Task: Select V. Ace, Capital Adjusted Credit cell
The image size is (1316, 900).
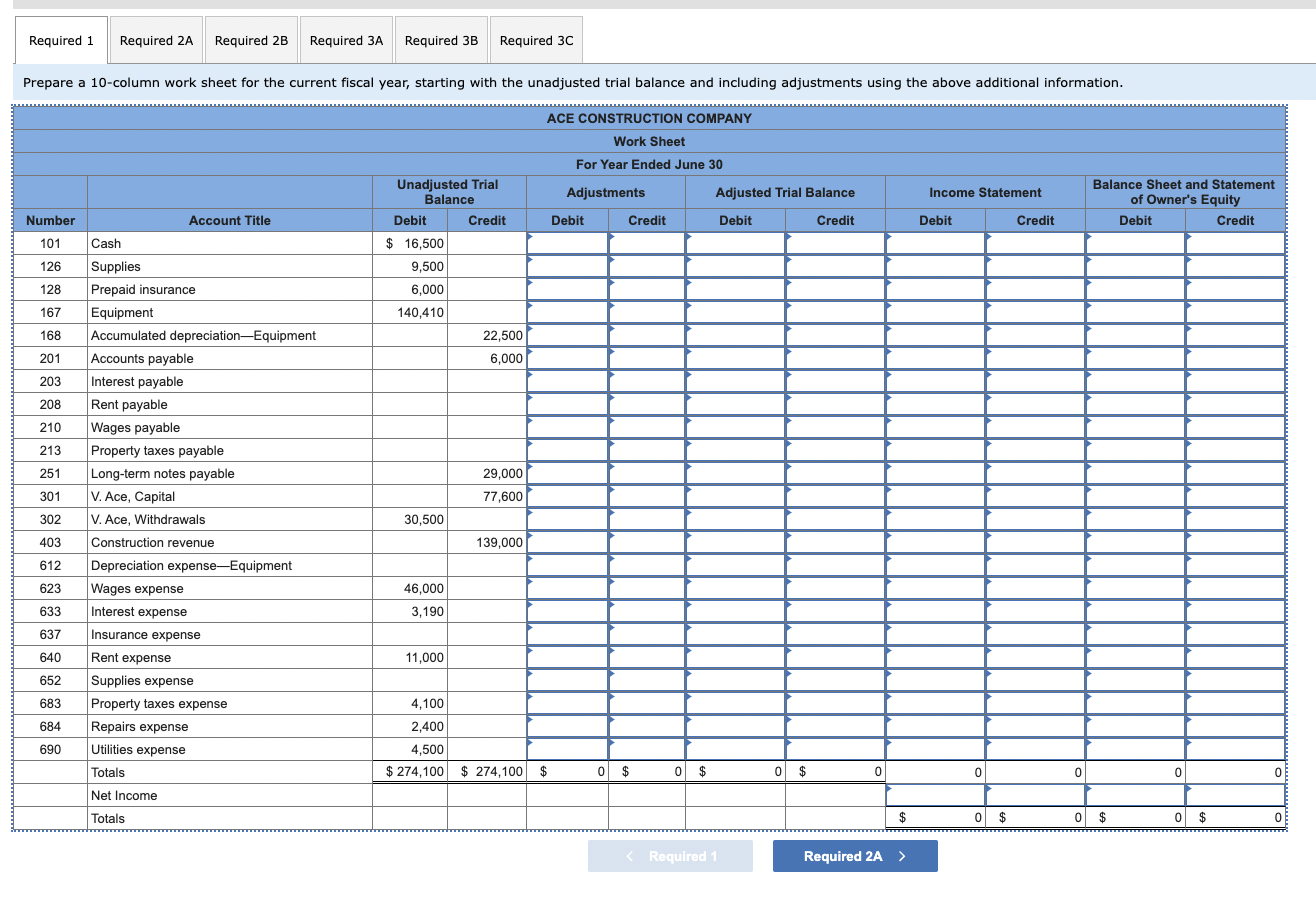Action: (835, 496)
